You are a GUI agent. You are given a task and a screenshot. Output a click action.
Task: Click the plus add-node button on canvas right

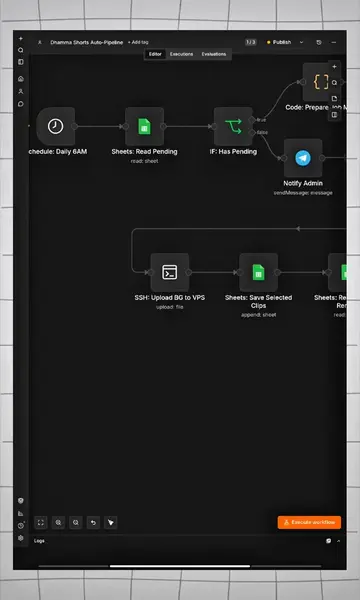coord(334,67)
